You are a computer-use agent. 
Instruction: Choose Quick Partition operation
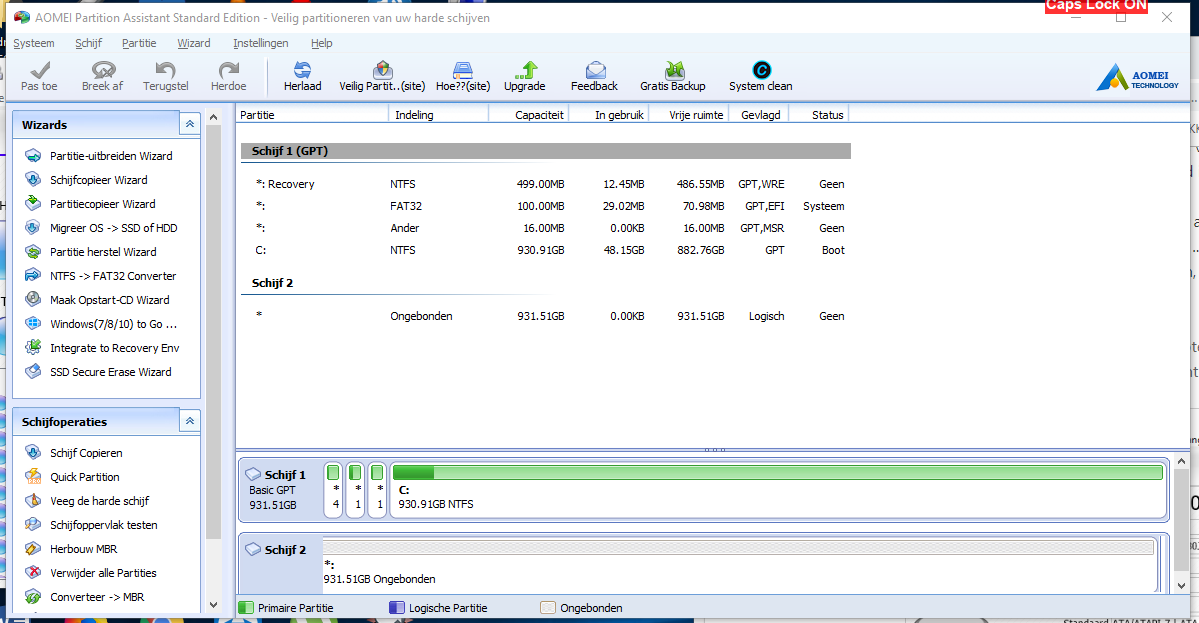pyautogui.click(x=85, y=477)
